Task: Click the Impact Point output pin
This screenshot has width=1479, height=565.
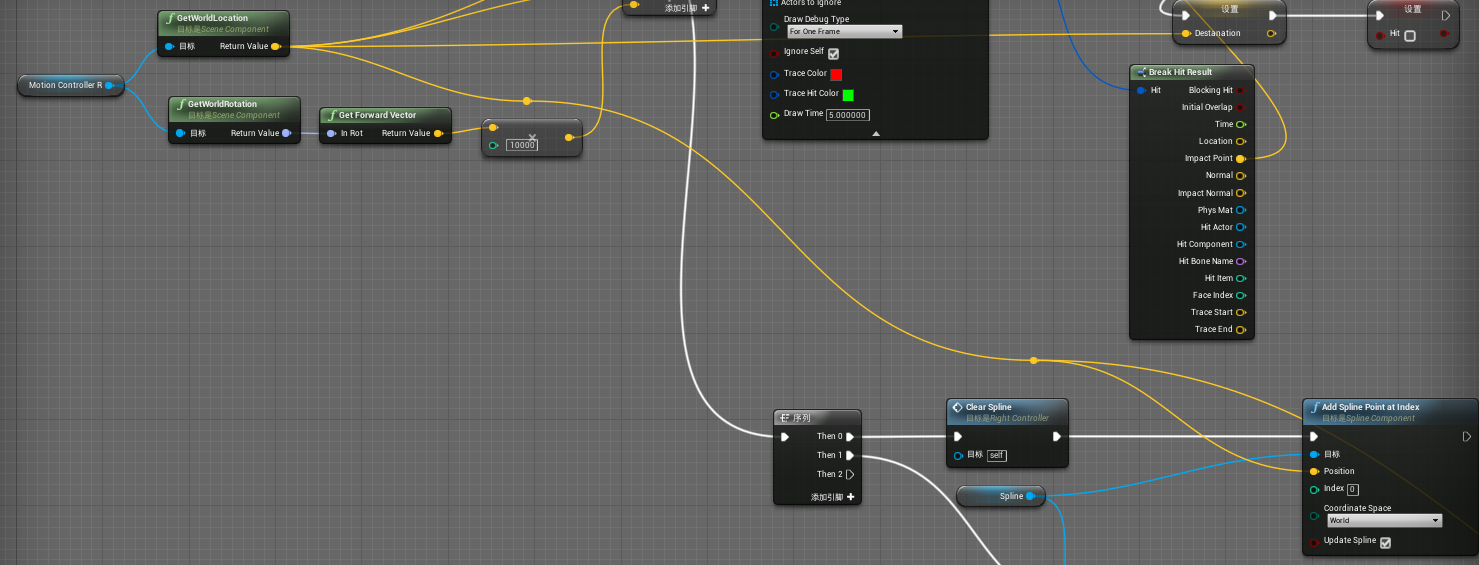Action: [1241, 158]
